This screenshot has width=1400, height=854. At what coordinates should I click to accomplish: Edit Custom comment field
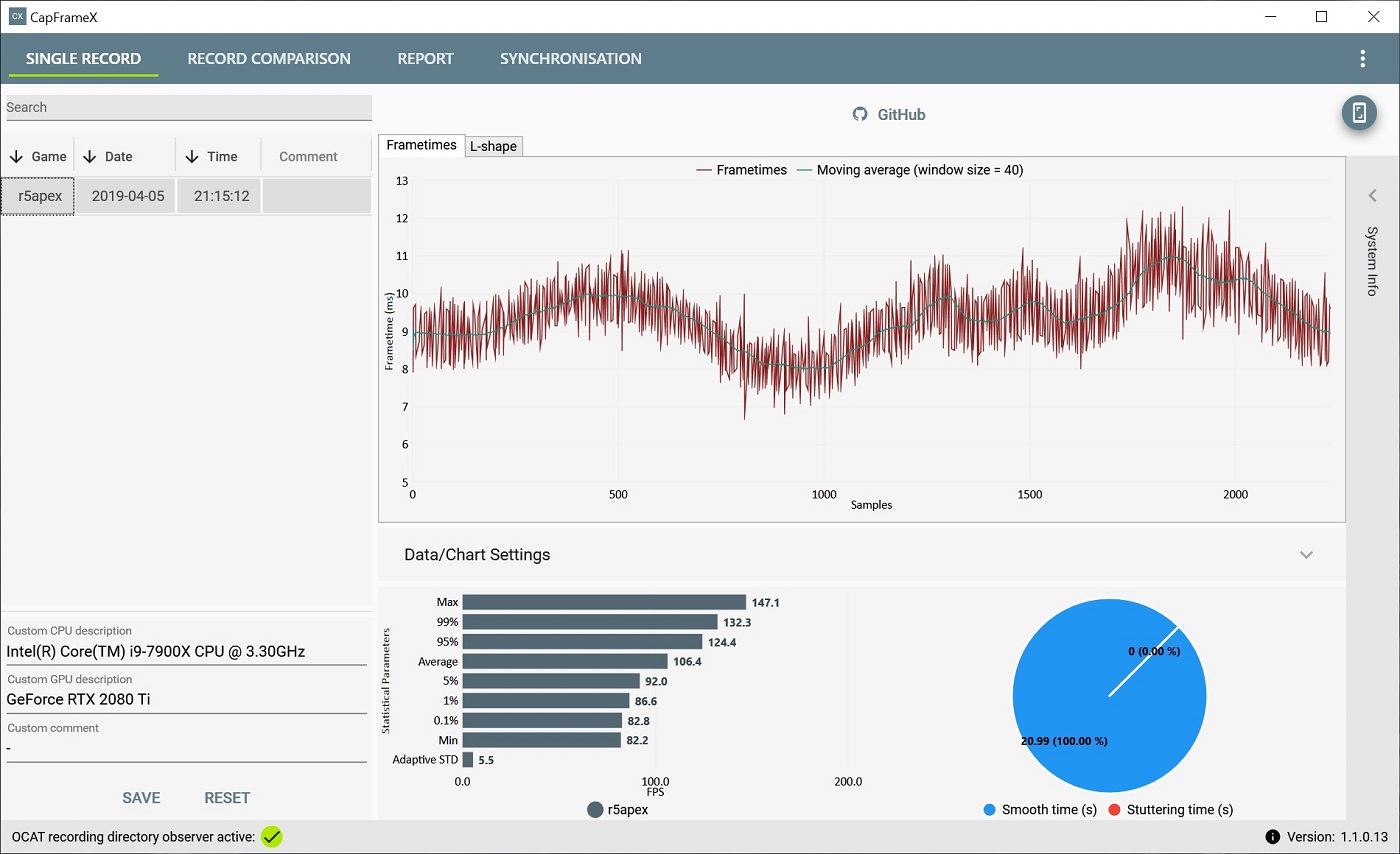click(x=186, y=749)
